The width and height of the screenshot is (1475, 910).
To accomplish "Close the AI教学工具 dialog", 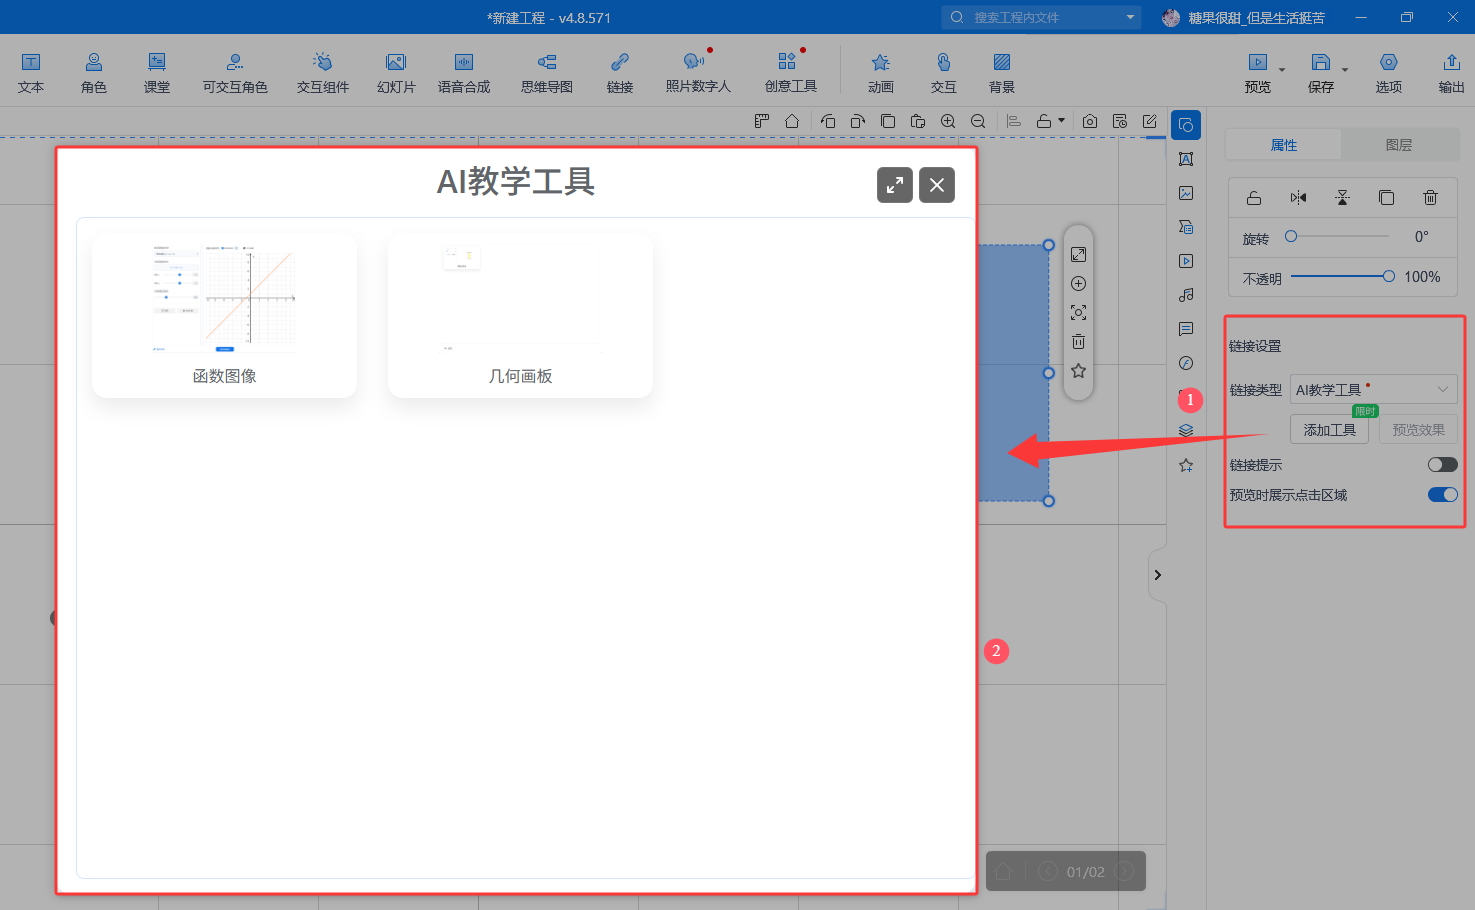I will [x=936, y=185].
